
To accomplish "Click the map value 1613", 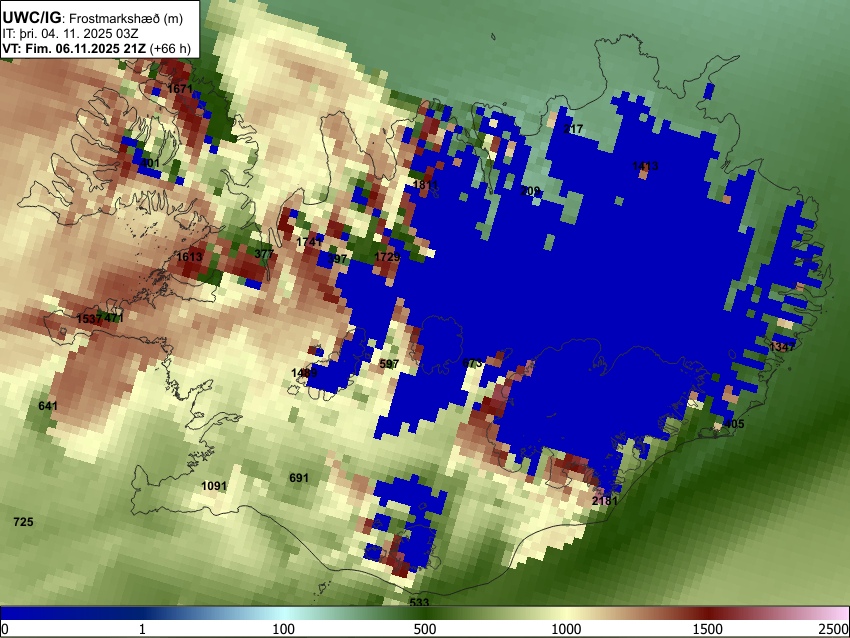I will pos(190,256).
